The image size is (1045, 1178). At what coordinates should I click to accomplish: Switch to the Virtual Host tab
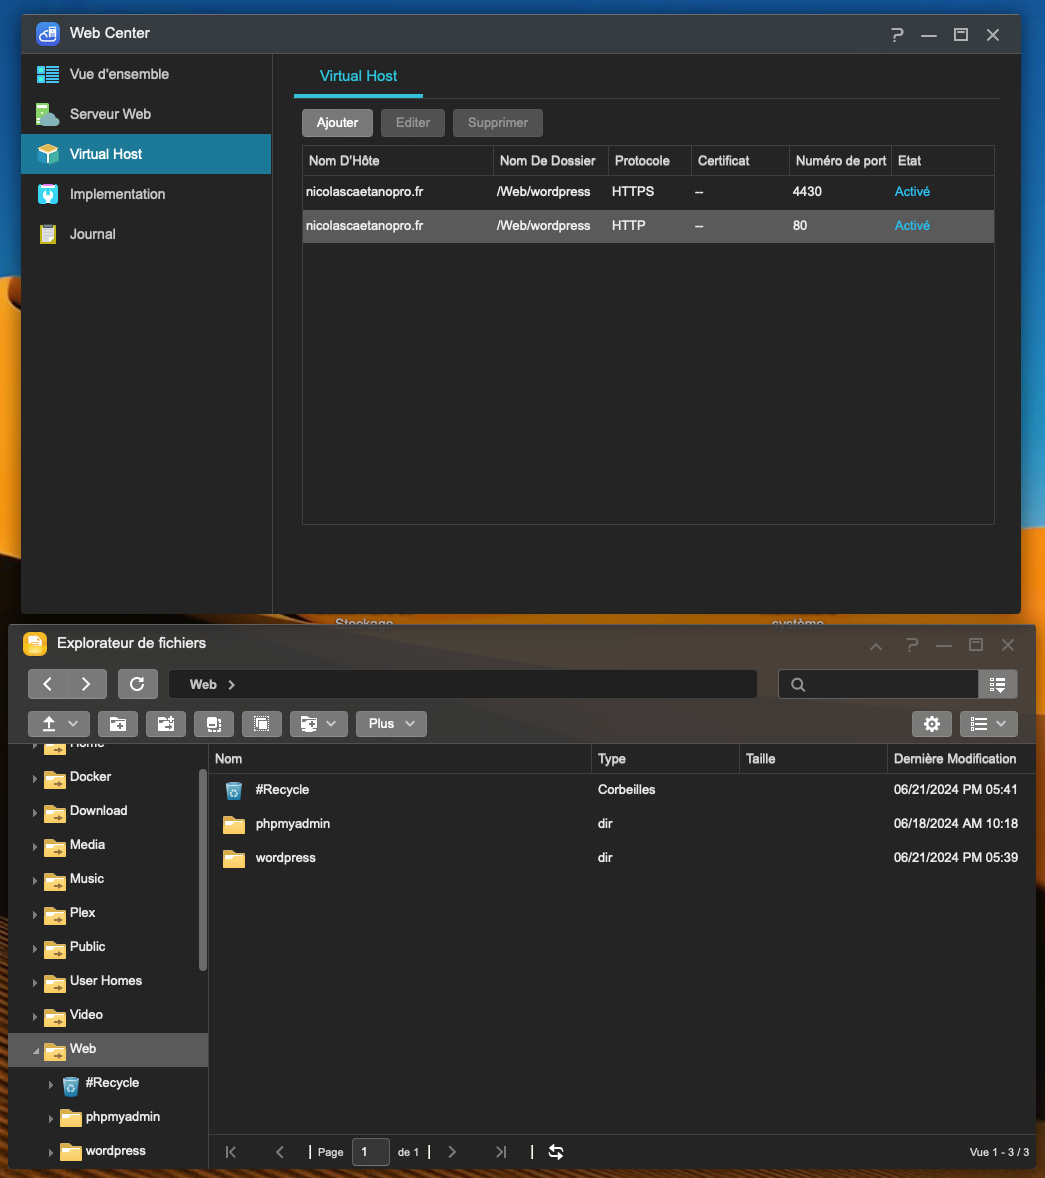(x=358, y=76)
